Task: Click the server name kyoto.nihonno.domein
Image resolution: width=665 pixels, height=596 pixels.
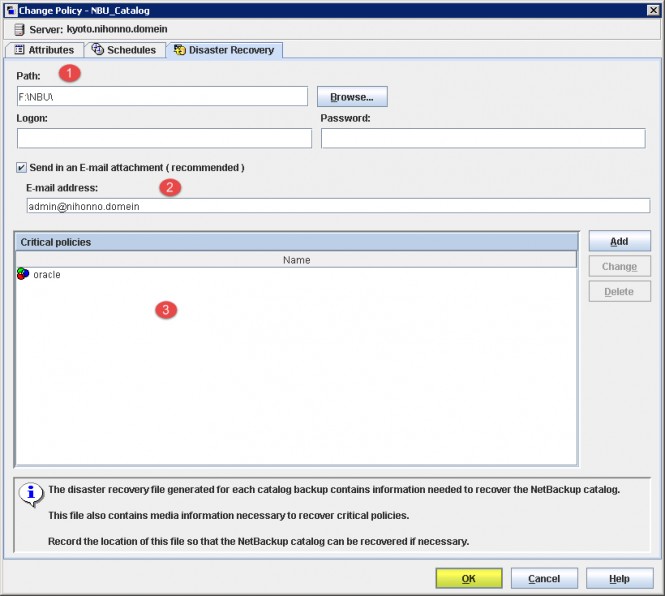Action: [117, 29]
